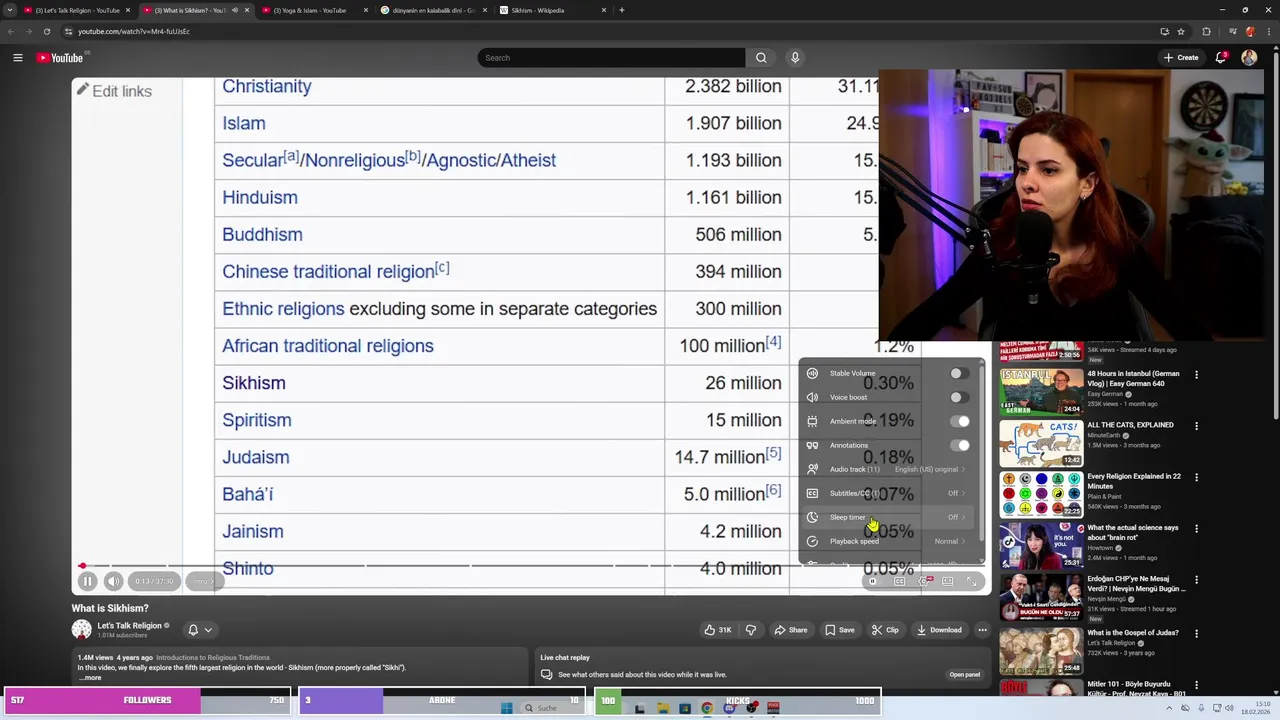
Task: Click the settings menu scrollbar
Action: pyautogui.click(x=982, y=450)
